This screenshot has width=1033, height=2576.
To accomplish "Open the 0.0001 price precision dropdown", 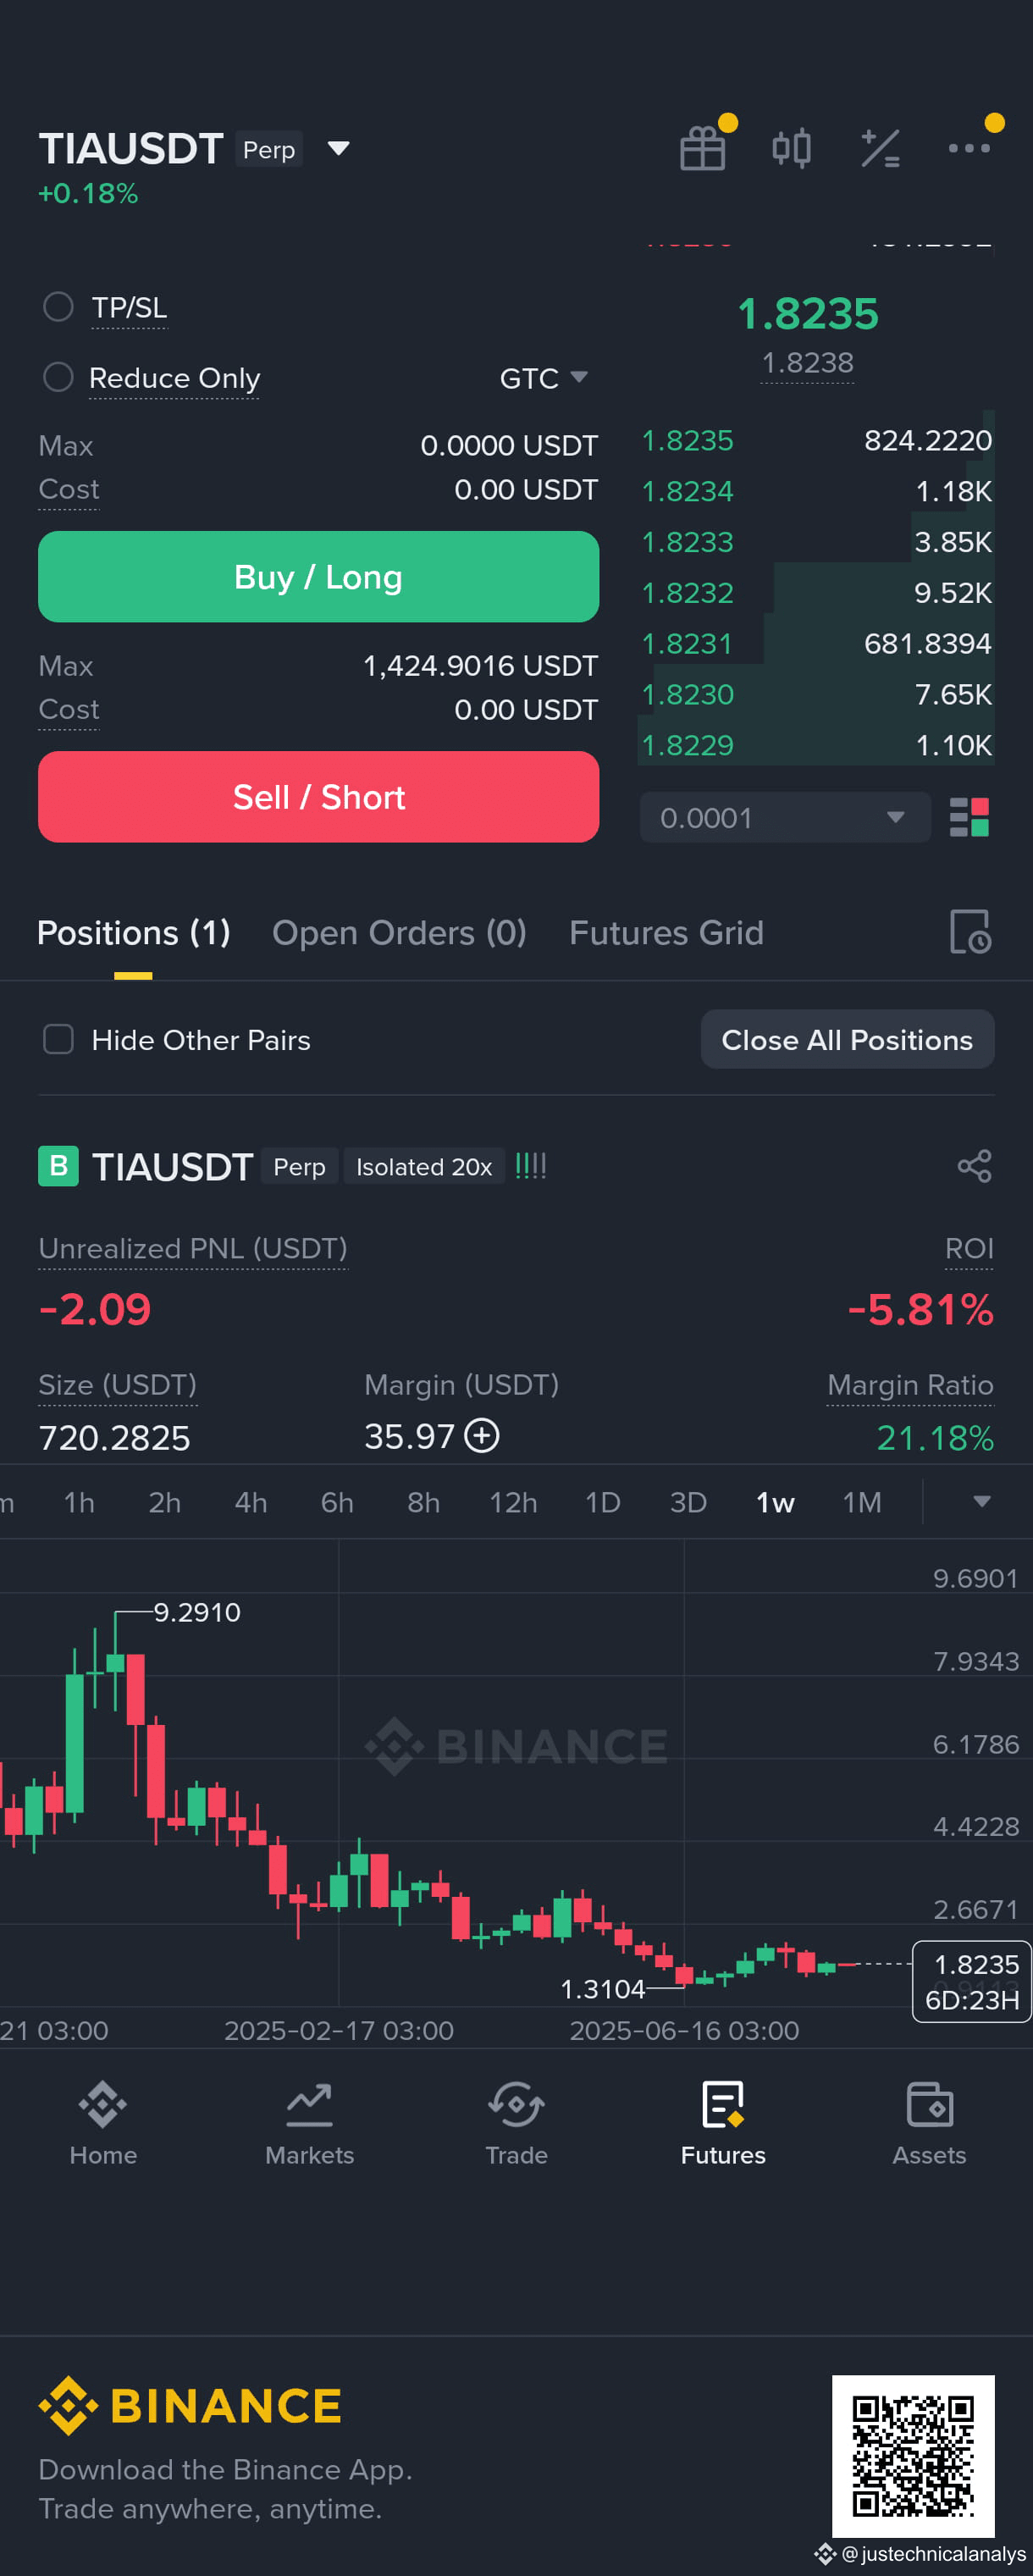I will (x=785, y=817).
